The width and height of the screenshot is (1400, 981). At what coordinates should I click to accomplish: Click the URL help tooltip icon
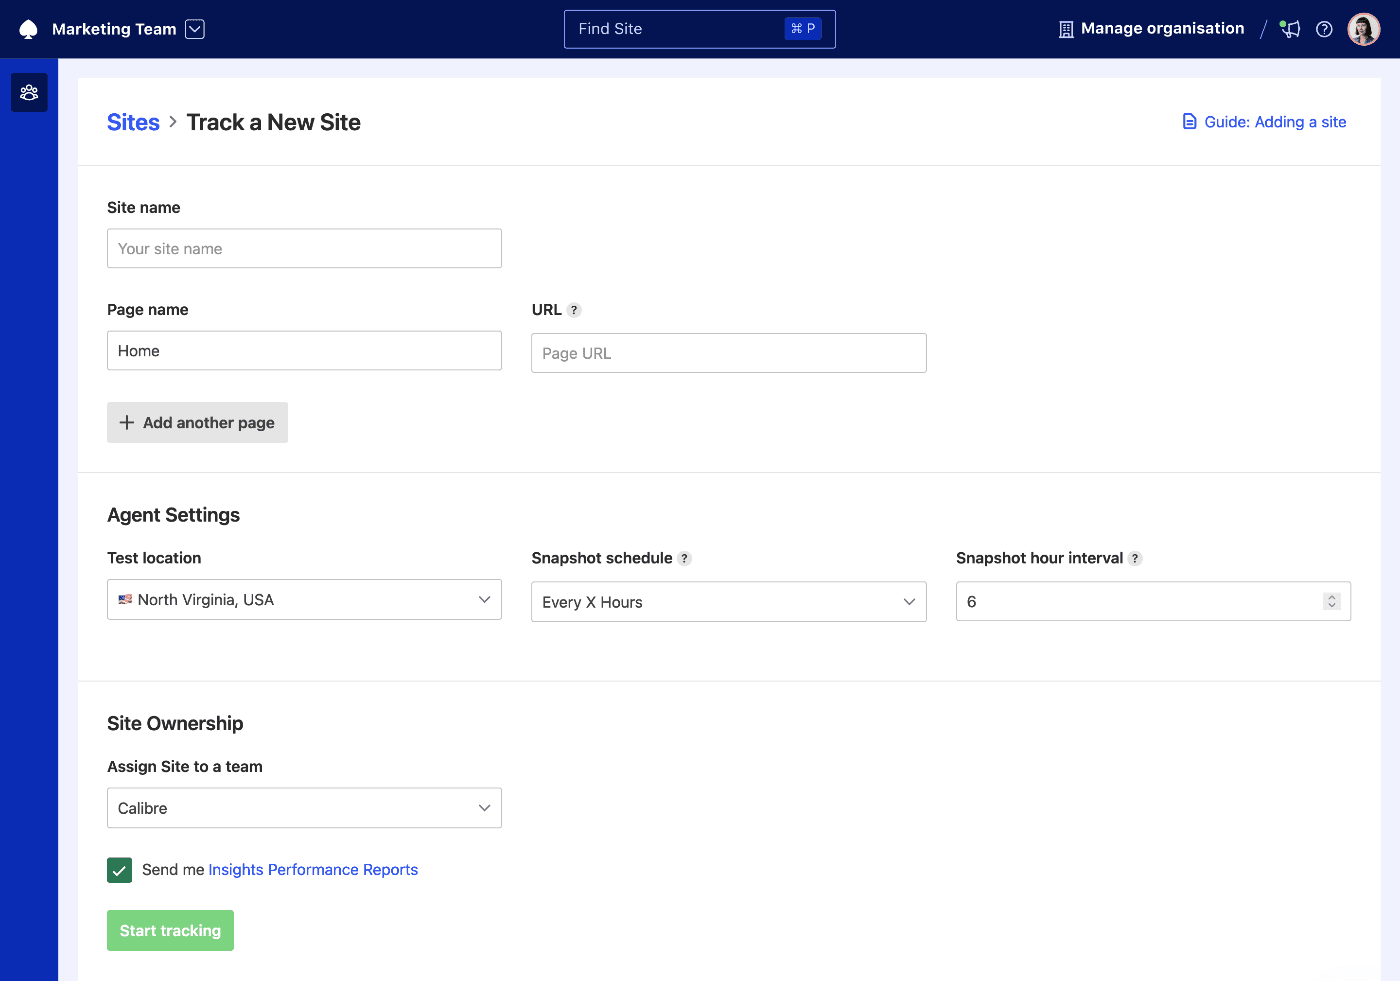pos(572,310)
